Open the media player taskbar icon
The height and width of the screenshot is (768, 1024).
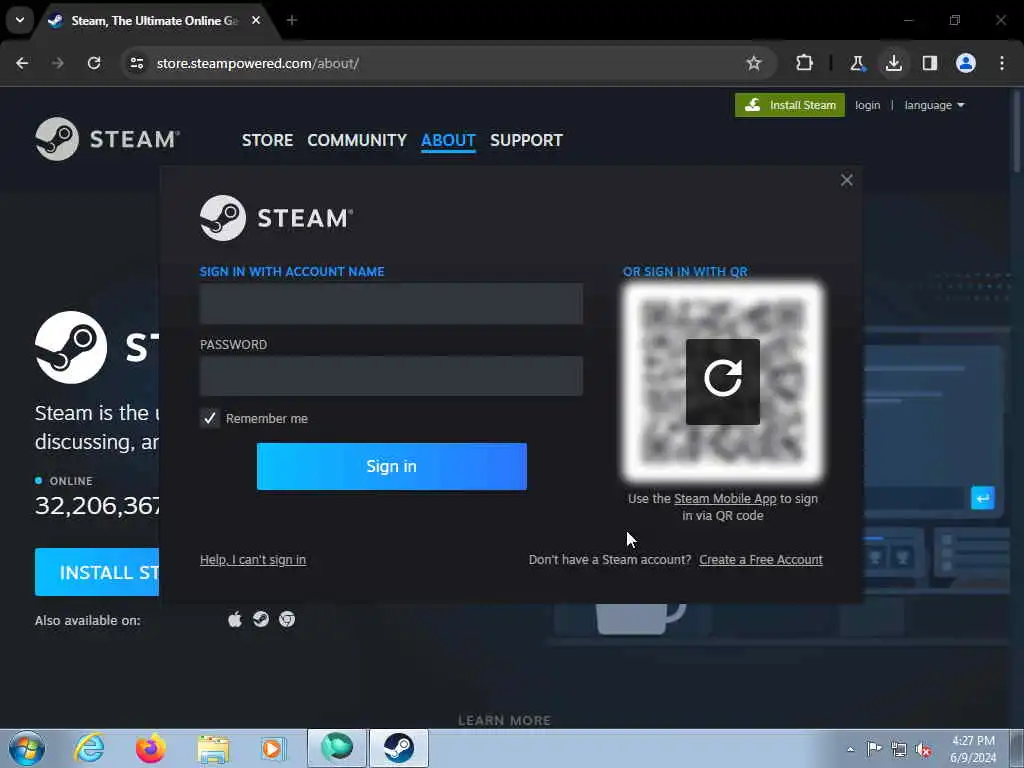(x=273, y=748)
